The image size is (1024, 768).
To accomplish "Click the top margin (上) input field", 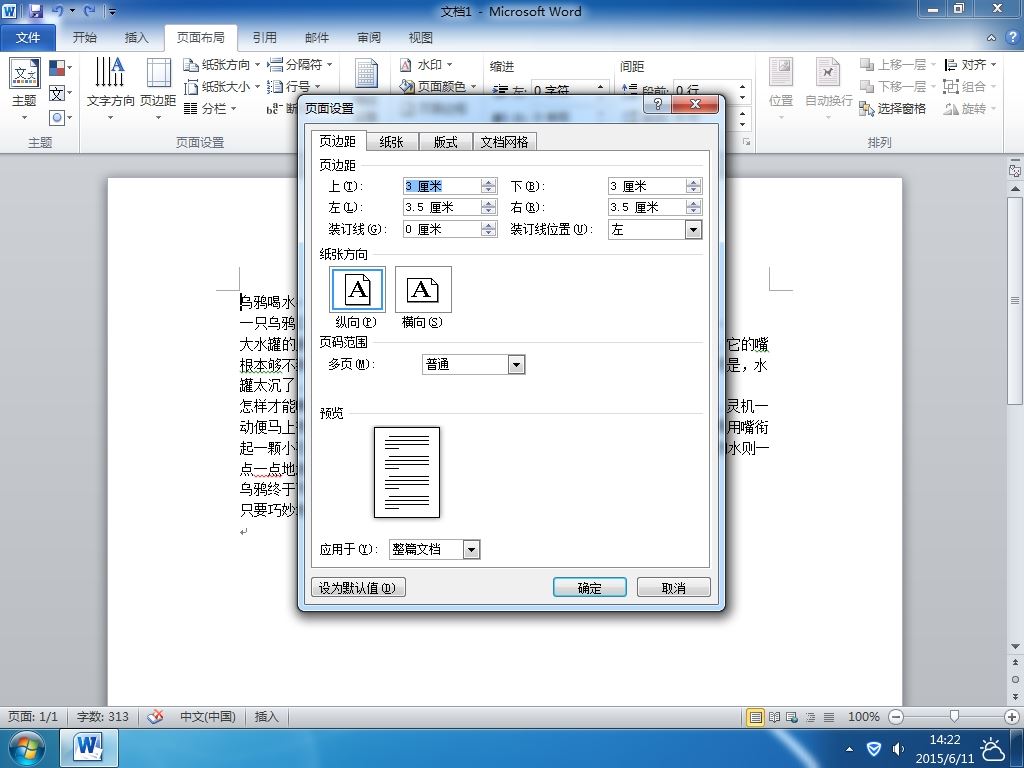I will (442, 186).
